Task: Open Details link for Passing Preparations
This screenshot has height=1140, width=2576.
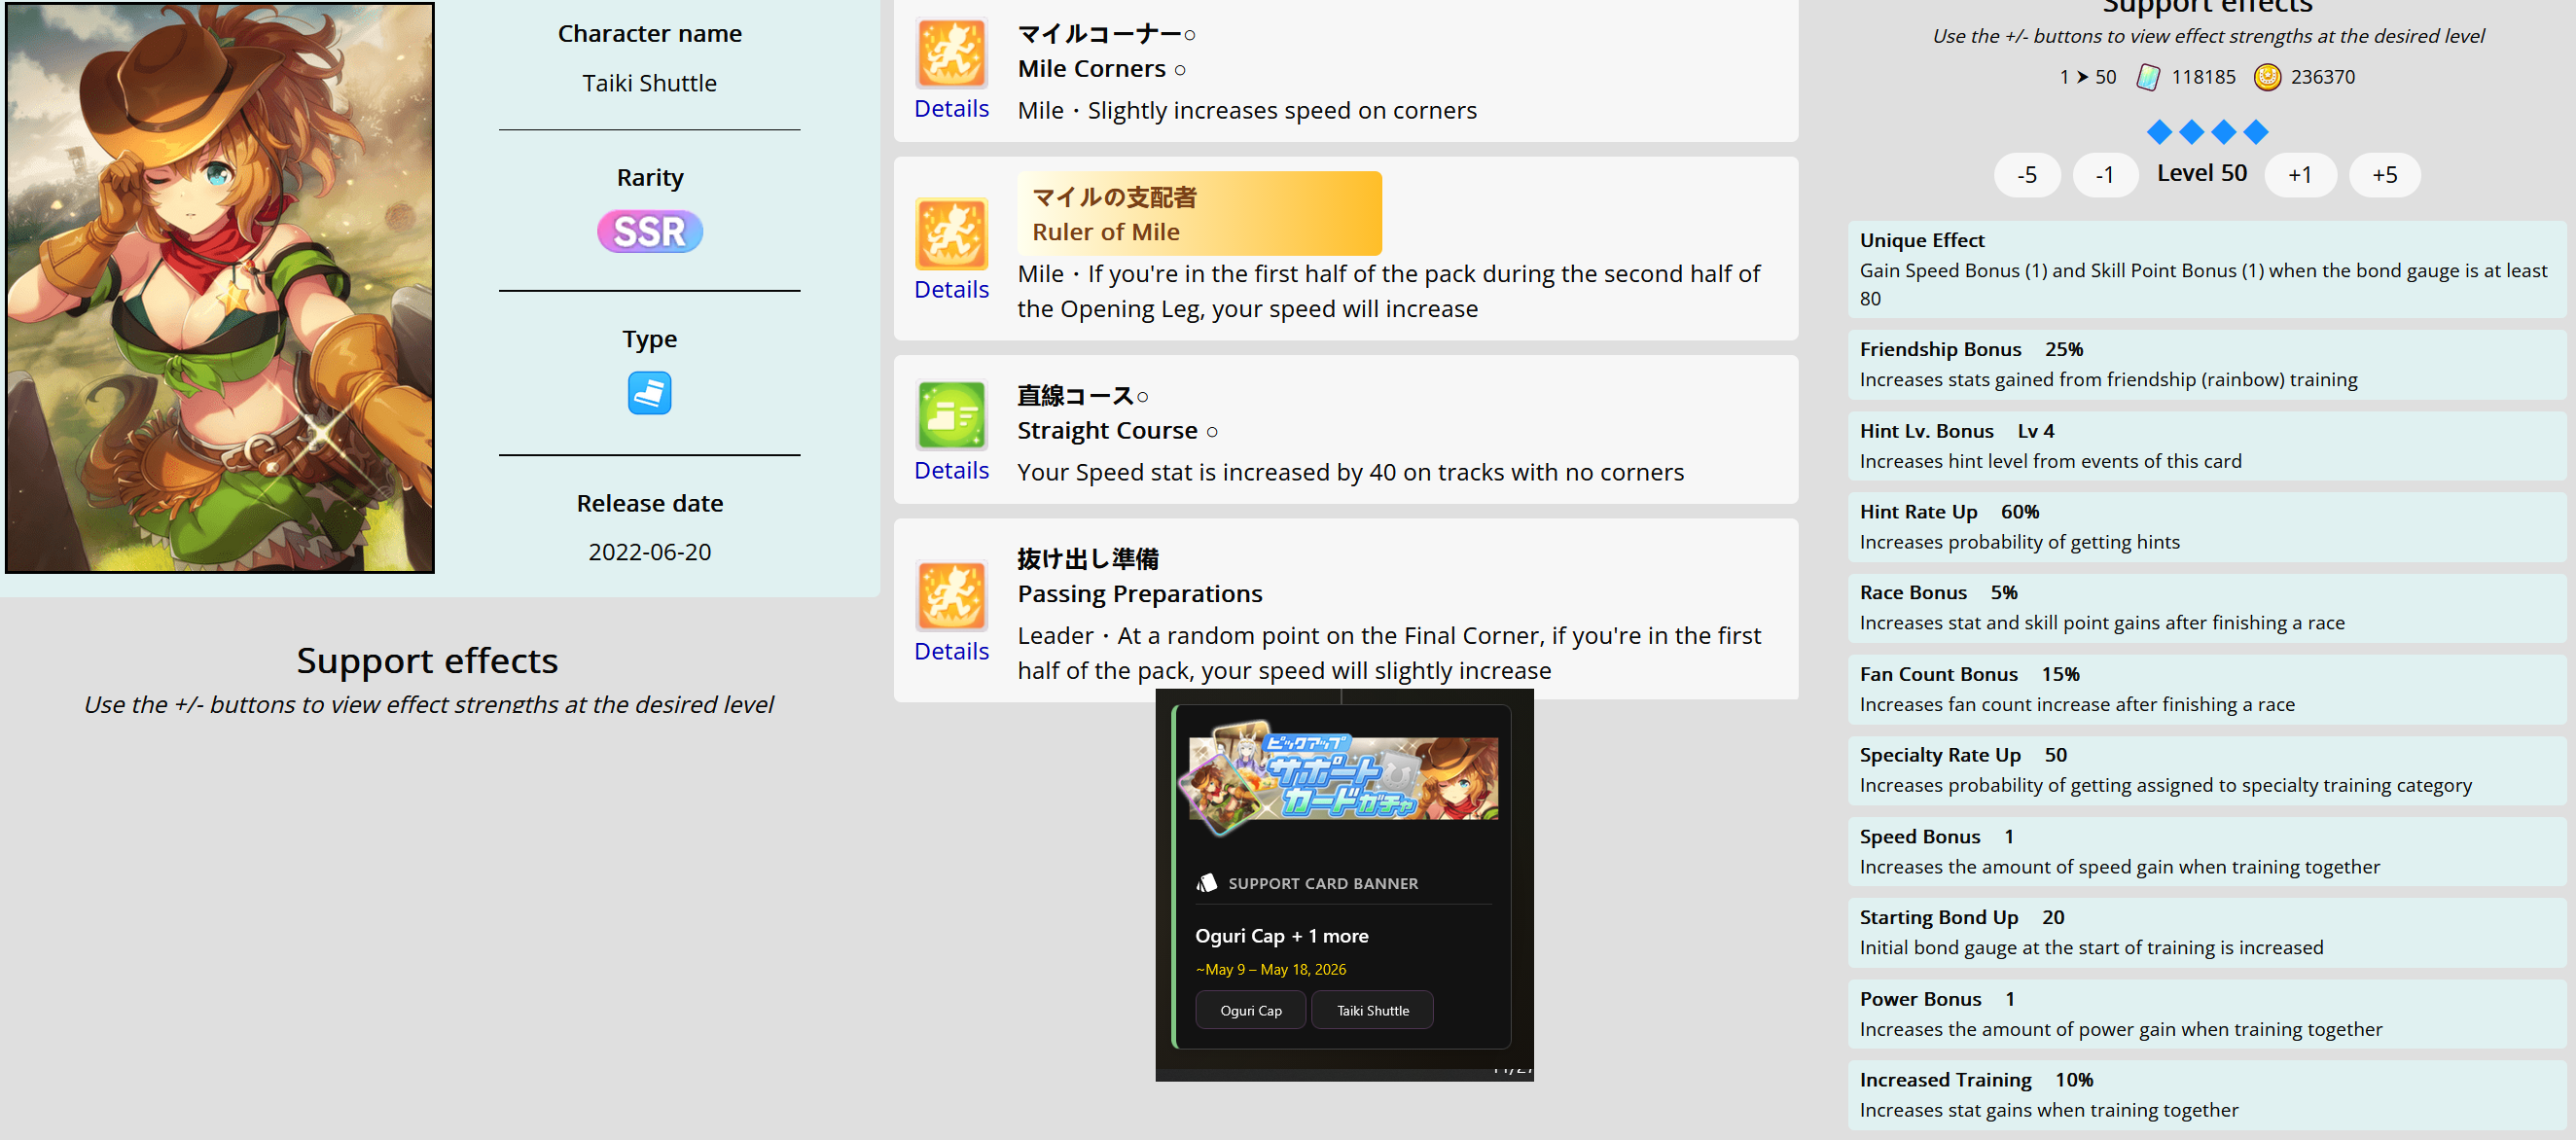Action: pyautogui.click(x=950, y=651)
